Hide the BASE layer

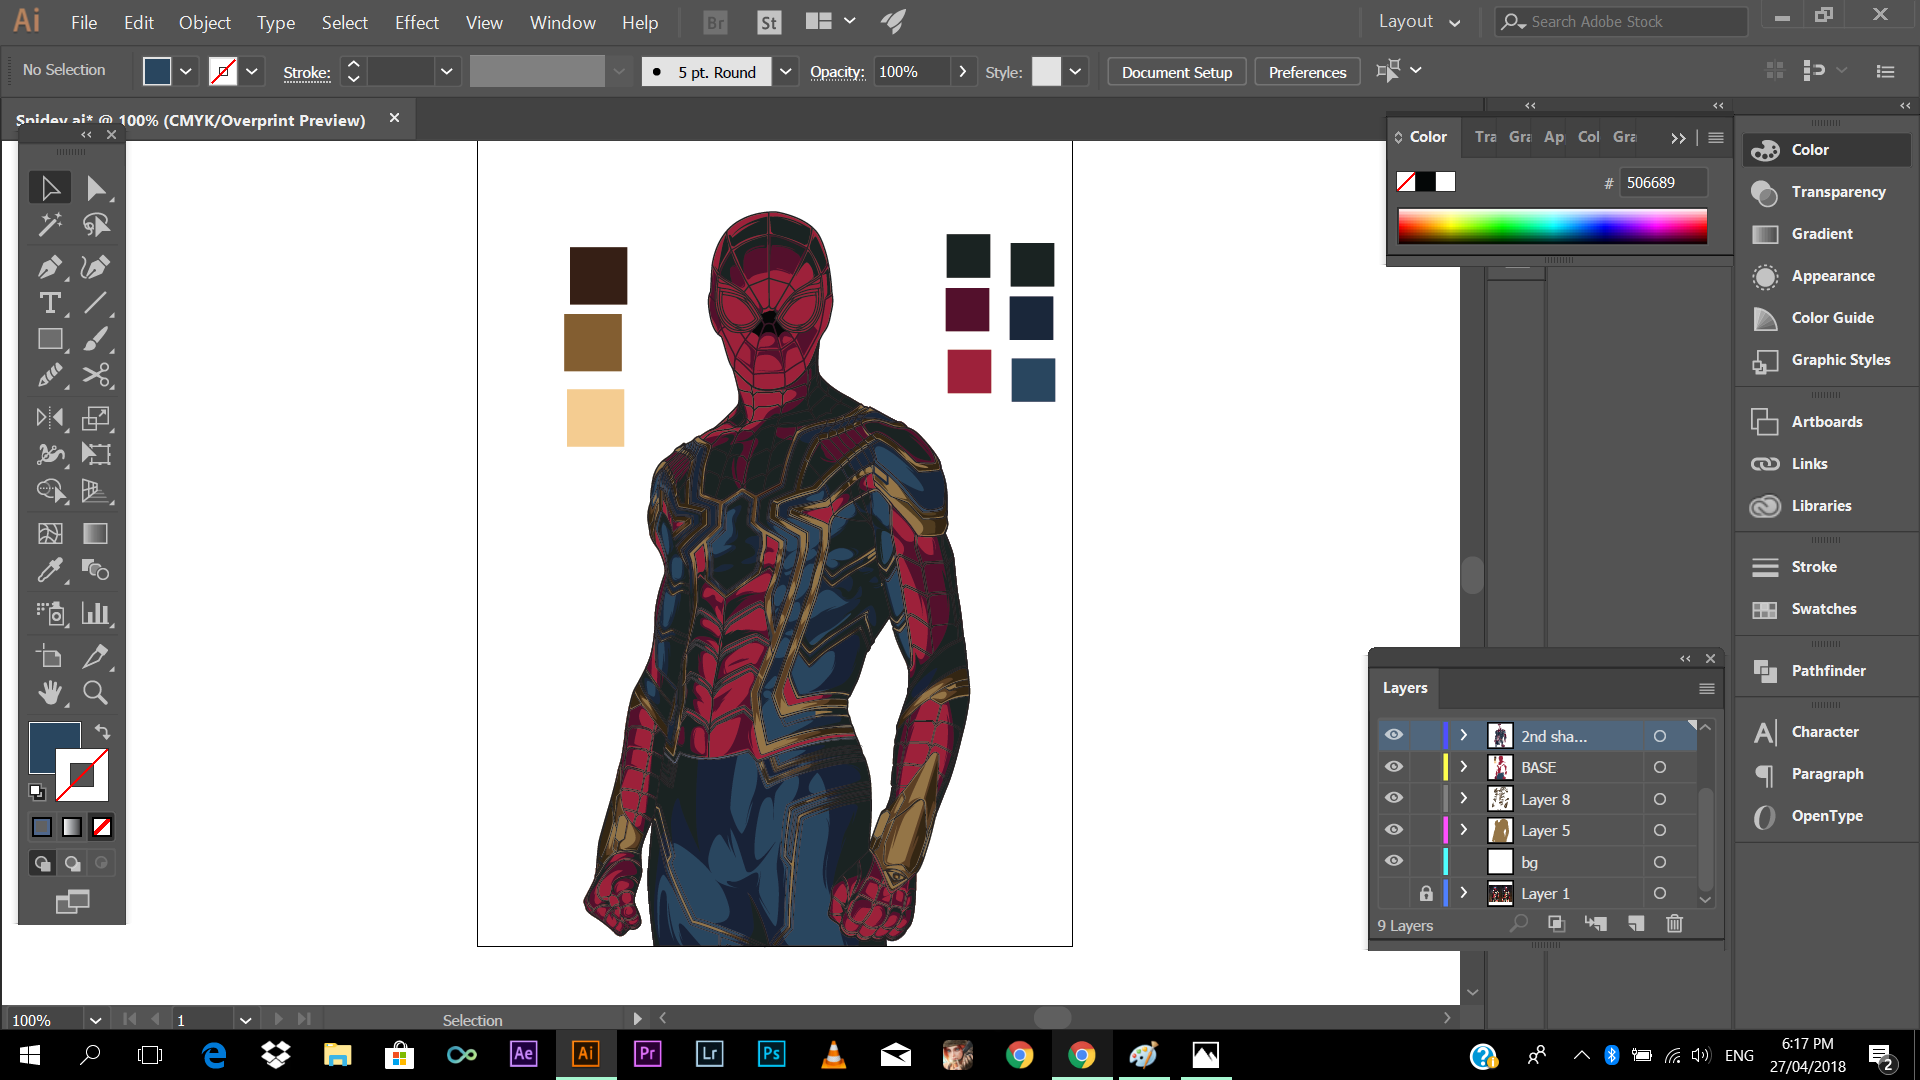click(1394, 767)
